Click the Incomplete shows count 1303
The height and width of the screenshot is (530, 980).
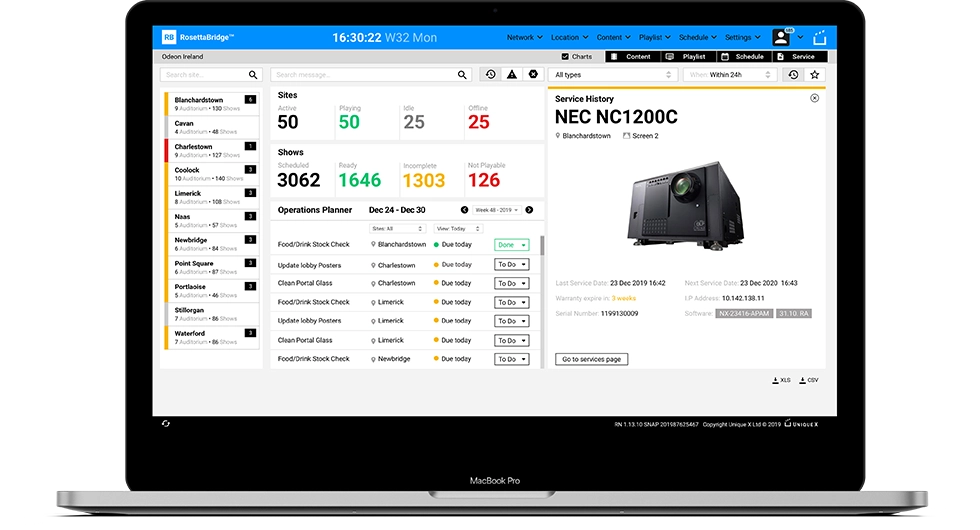point(424,181)
